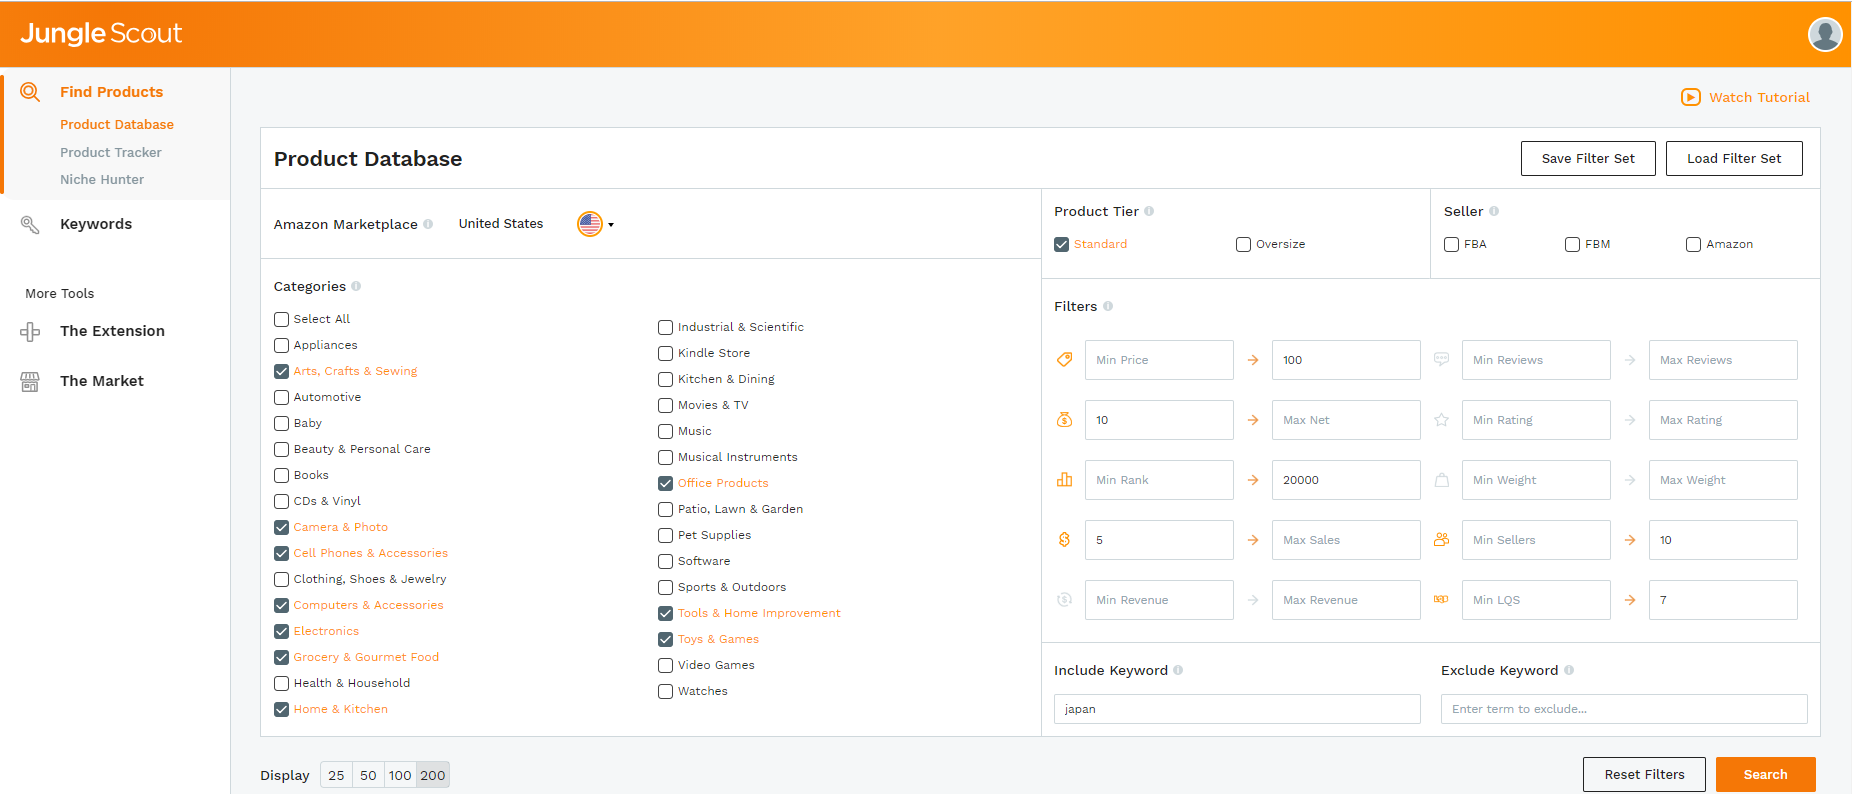Open the Watch Tutorial link

coord(1759,97)
